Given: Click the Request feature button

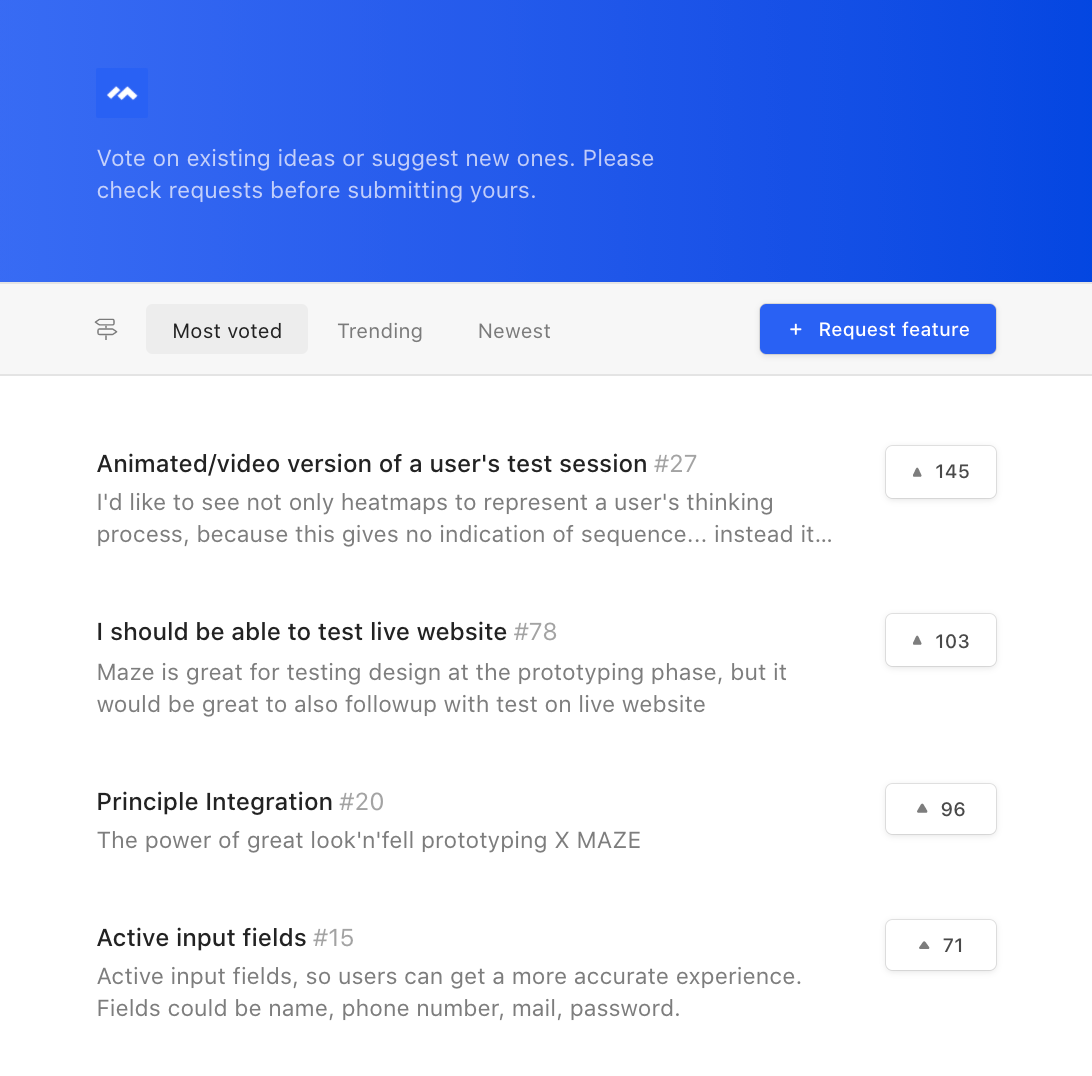Looking at the screenshot, I should (x=878, y=329).
